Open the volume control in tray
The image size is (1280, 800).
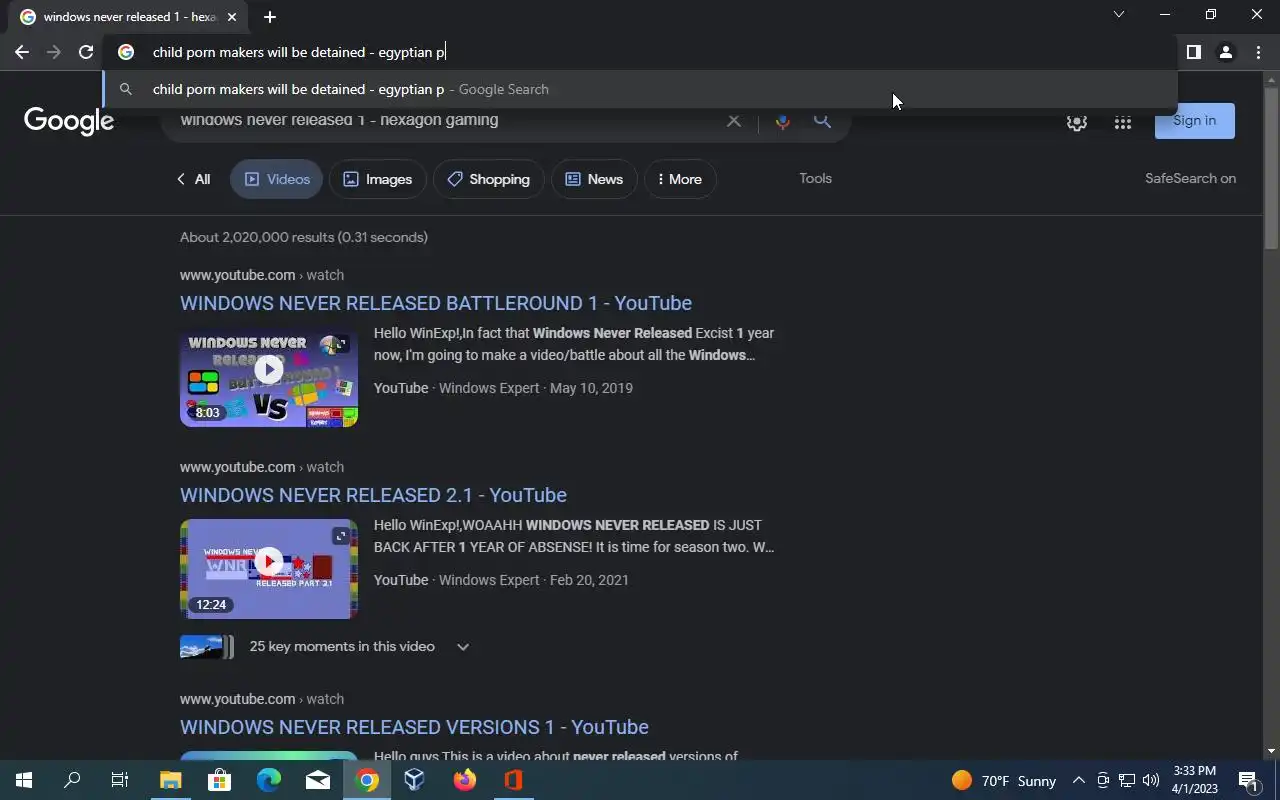click(x=1150, y=780)
